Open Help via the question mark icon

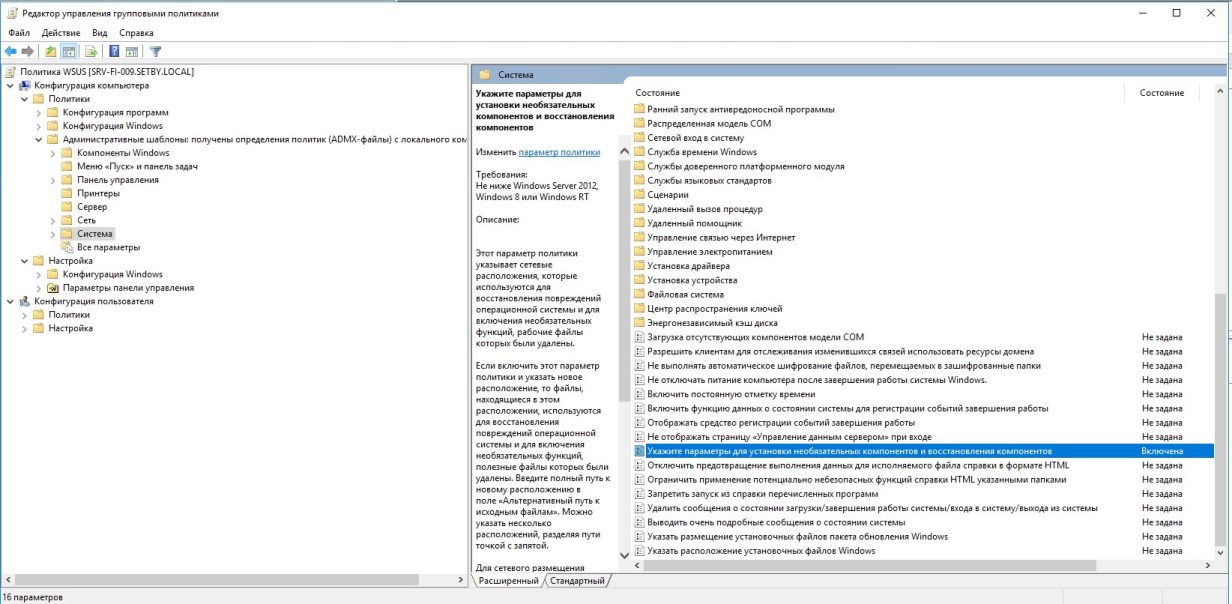point(113,50)
